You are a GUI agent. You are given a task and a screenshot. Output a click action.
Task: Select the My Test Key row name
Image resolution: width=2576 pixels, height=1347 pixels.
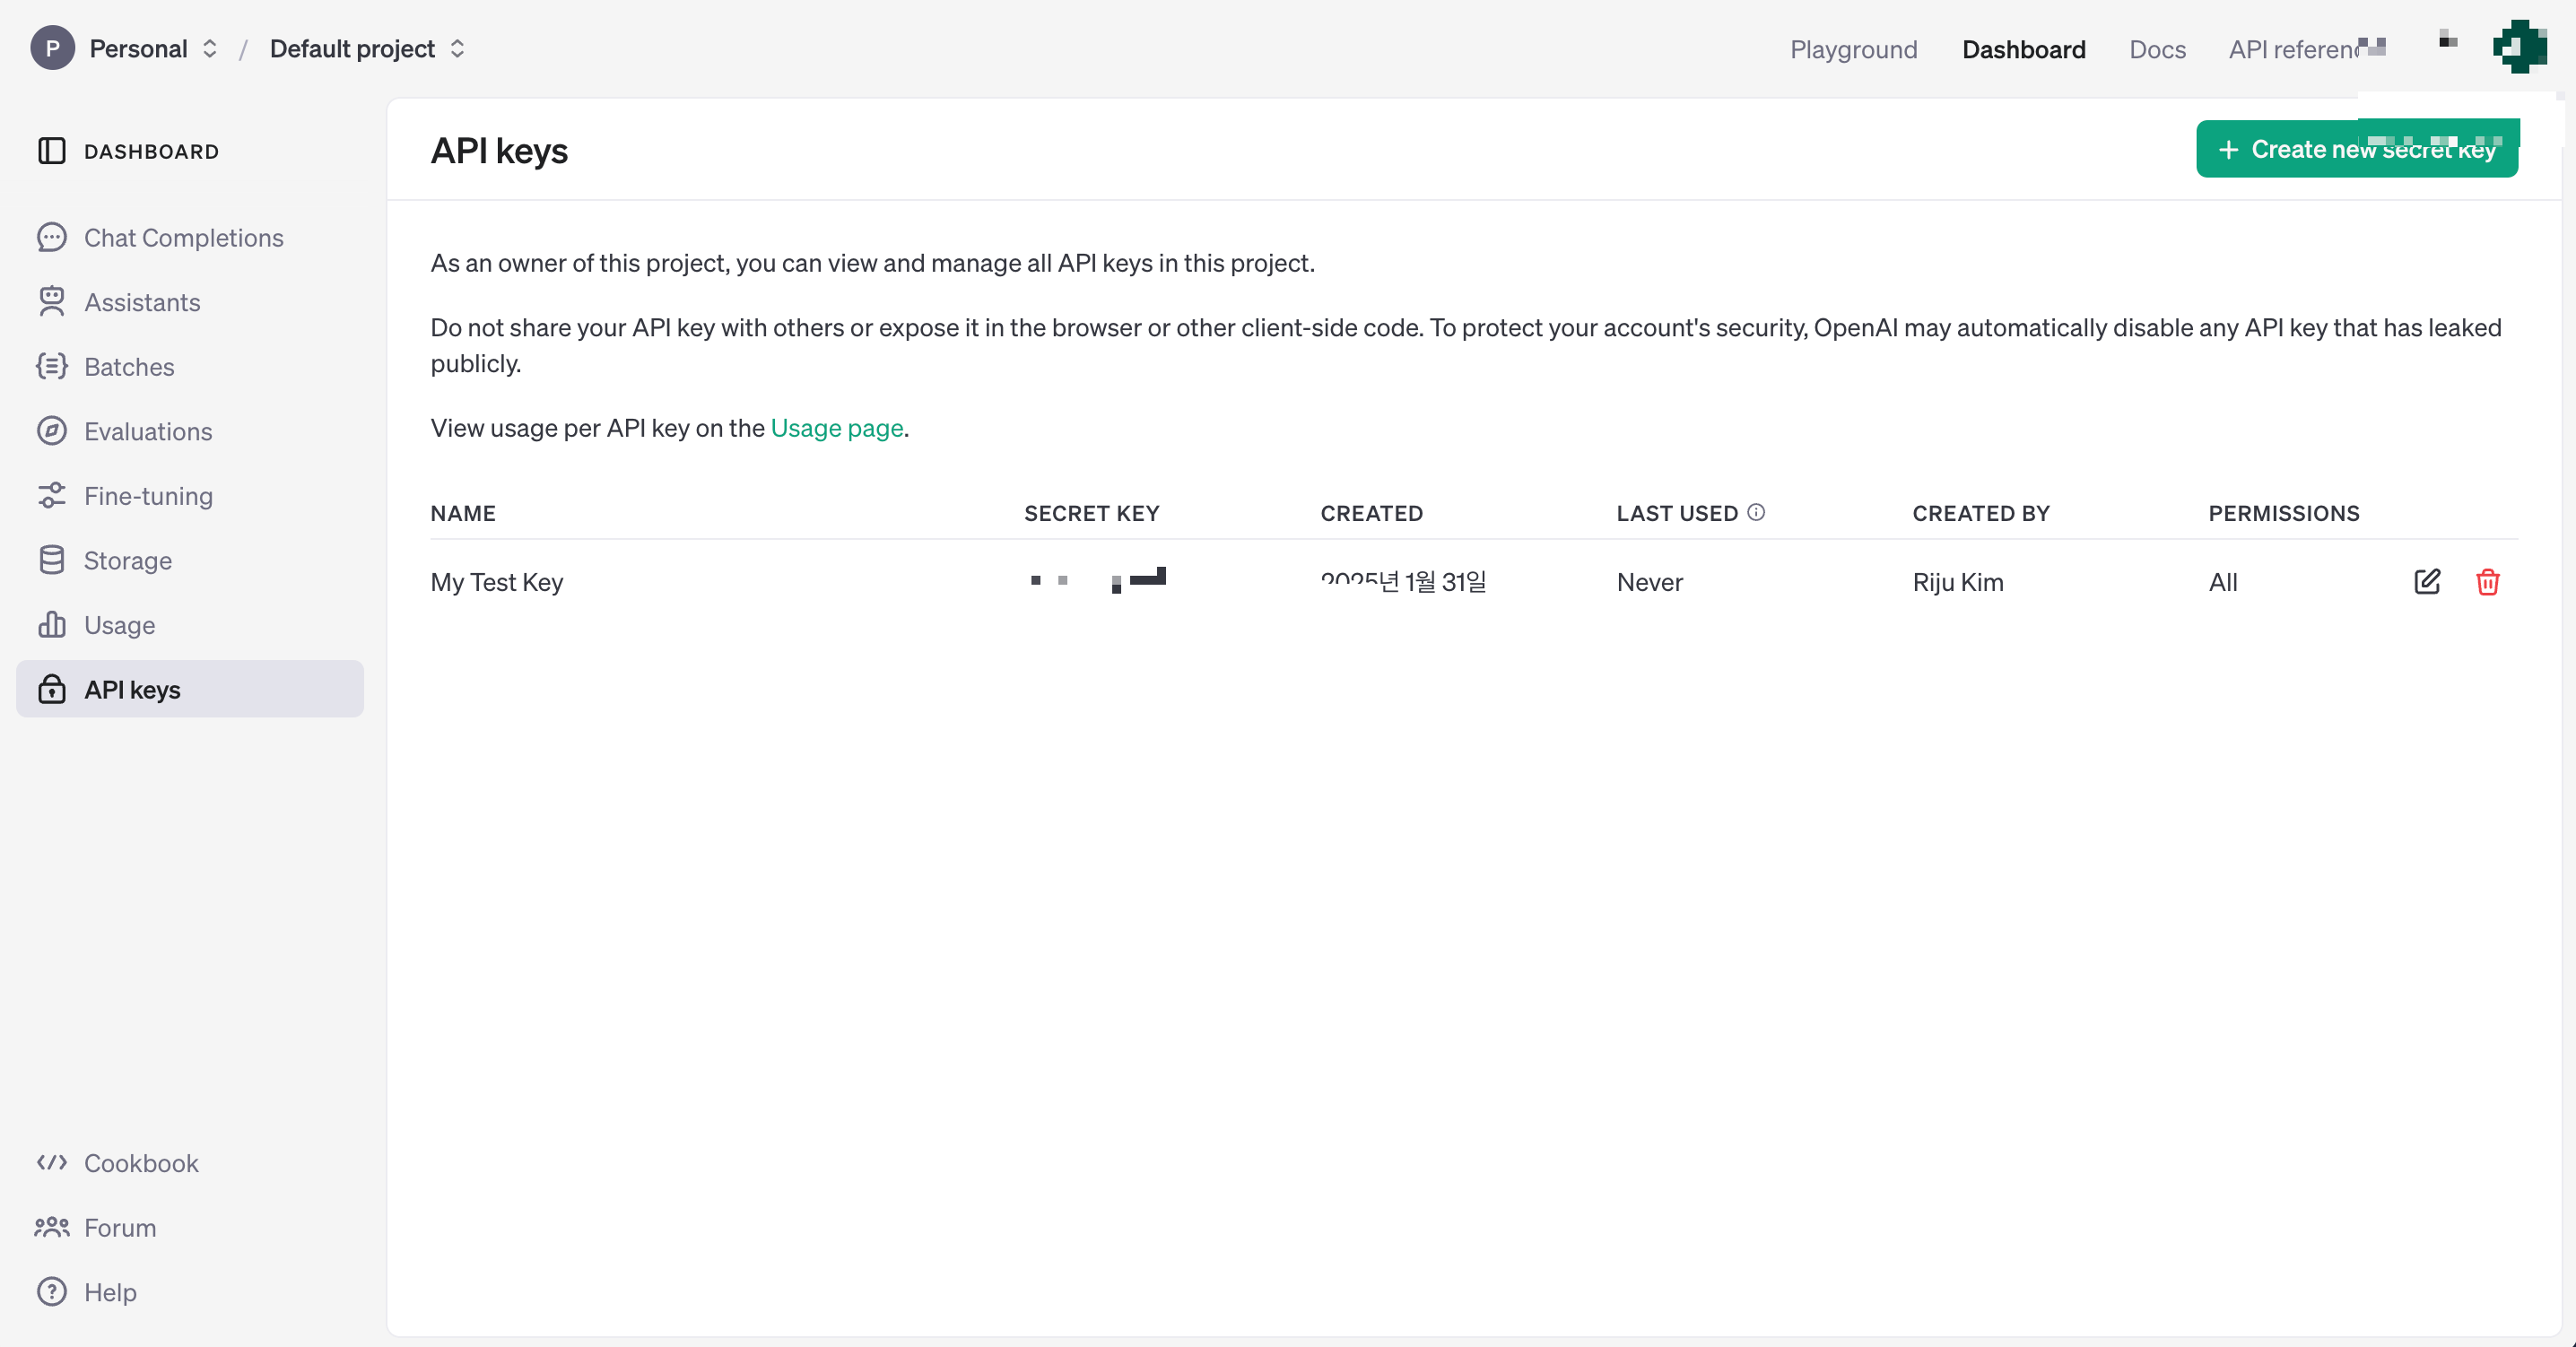pyautogui.click(x=497, y=582)
